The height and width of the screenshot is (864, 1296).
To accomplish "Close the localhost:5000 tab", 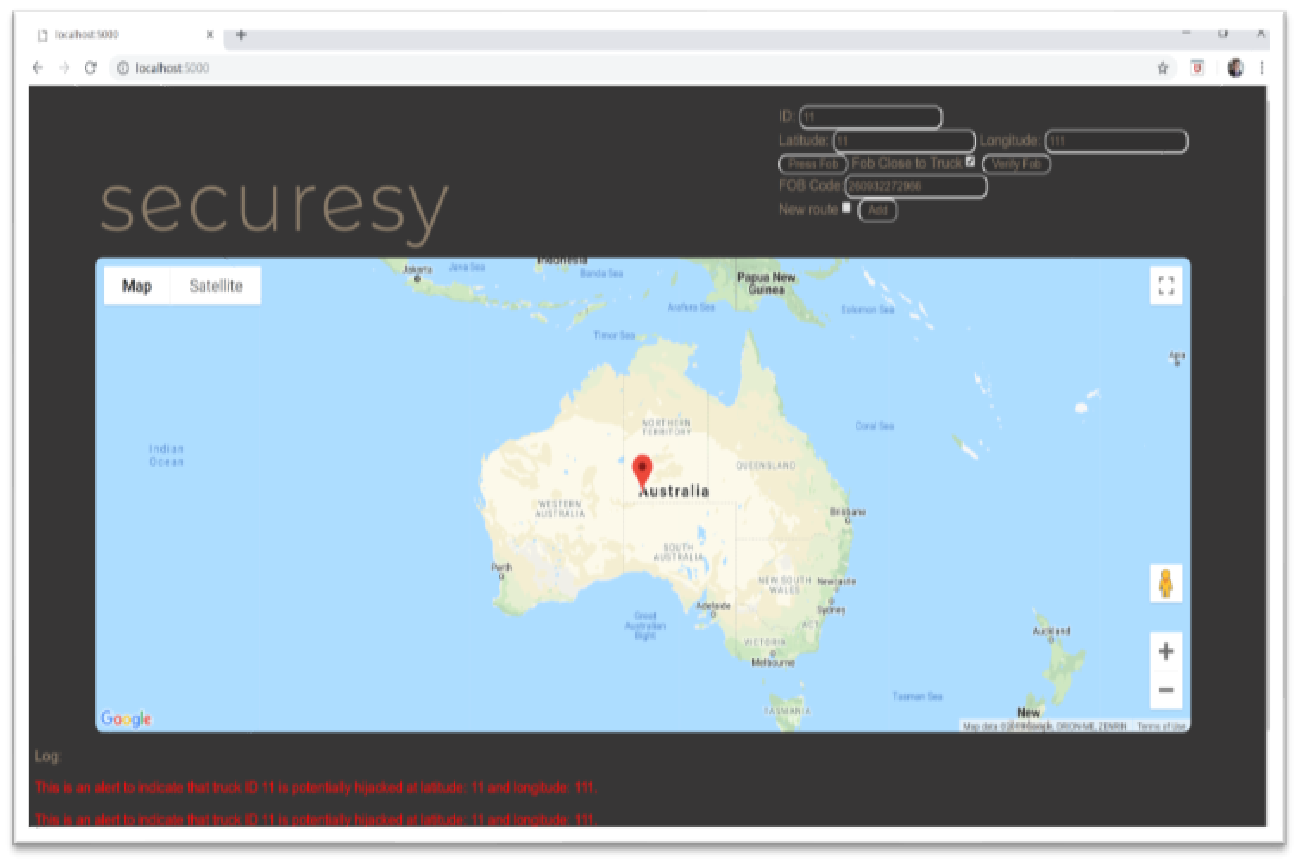I will (x=210, y=34).
